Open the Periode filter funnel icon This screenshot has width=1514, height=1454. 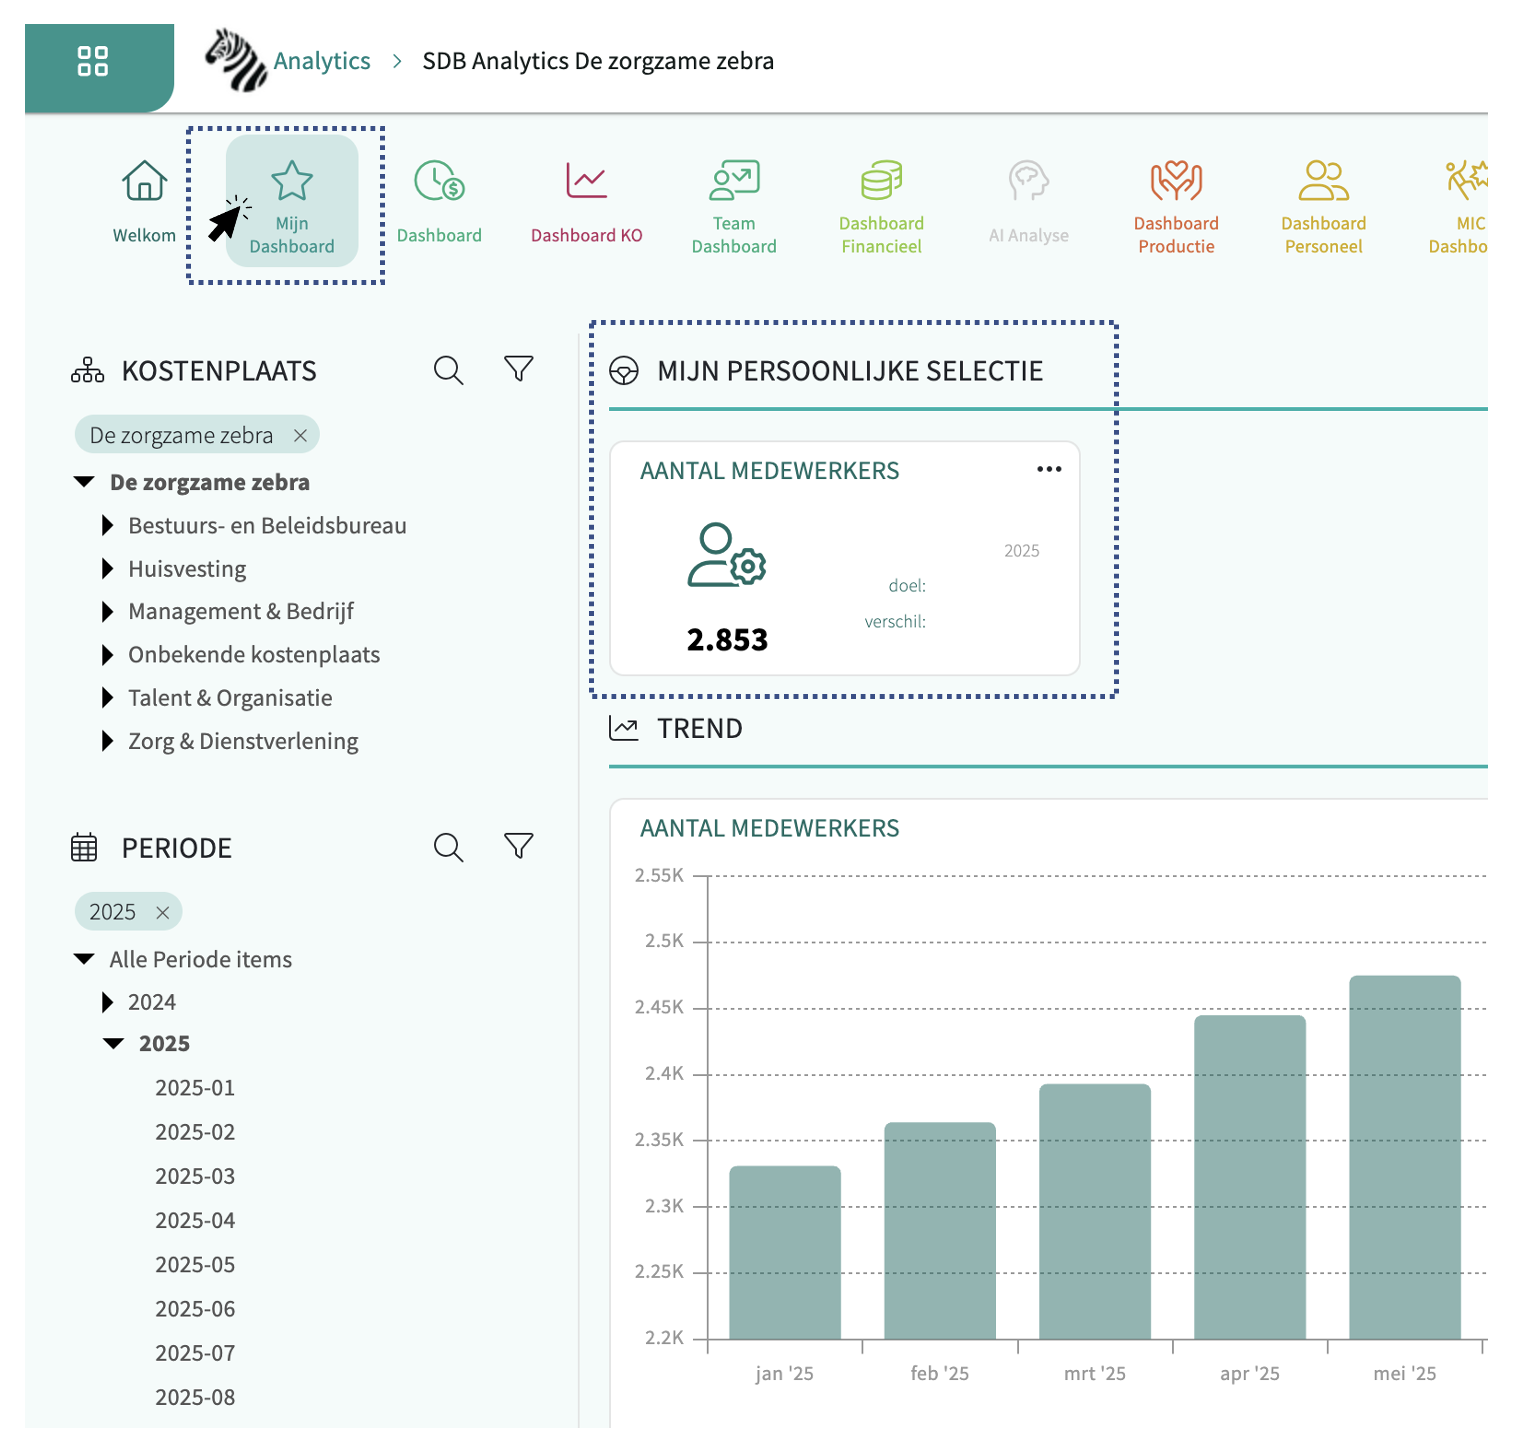click(518, 847)
